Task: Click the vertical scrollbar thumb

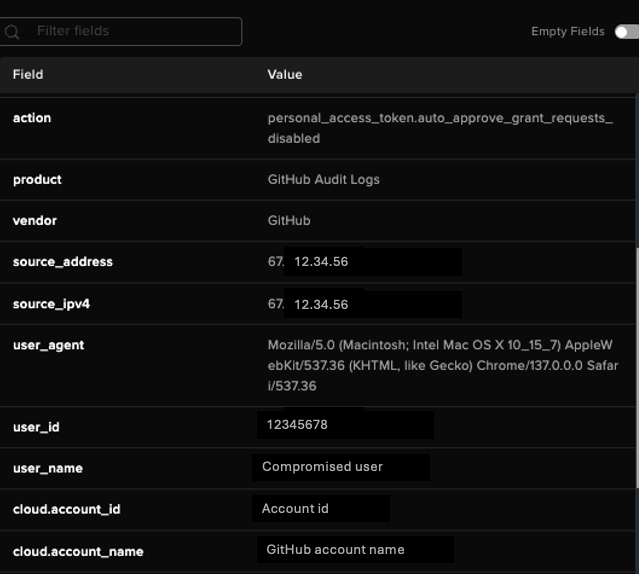Action: point(637,368)
